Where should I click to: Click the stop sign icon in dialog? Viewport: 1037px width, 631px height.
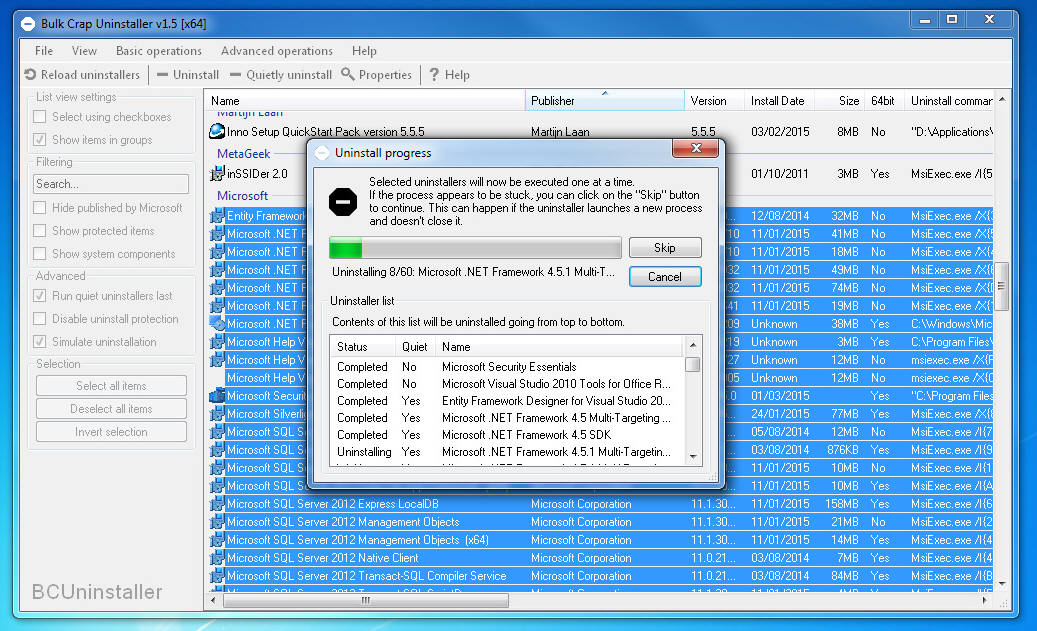343,201
